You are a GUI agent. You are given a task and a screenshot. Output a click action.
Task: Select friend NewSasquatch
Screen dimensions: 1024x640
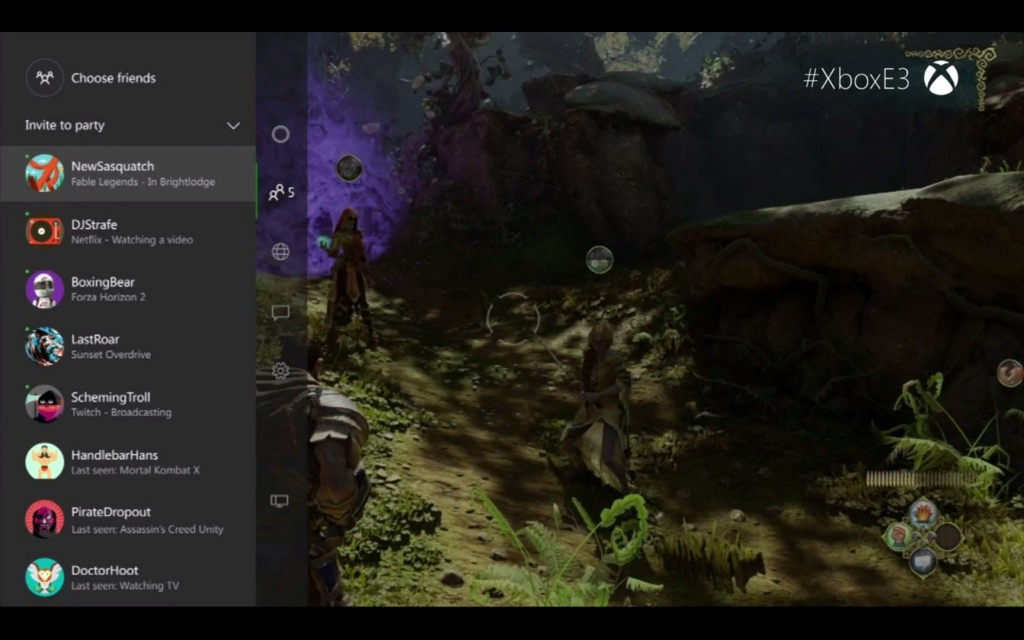(x=128, y=173)
